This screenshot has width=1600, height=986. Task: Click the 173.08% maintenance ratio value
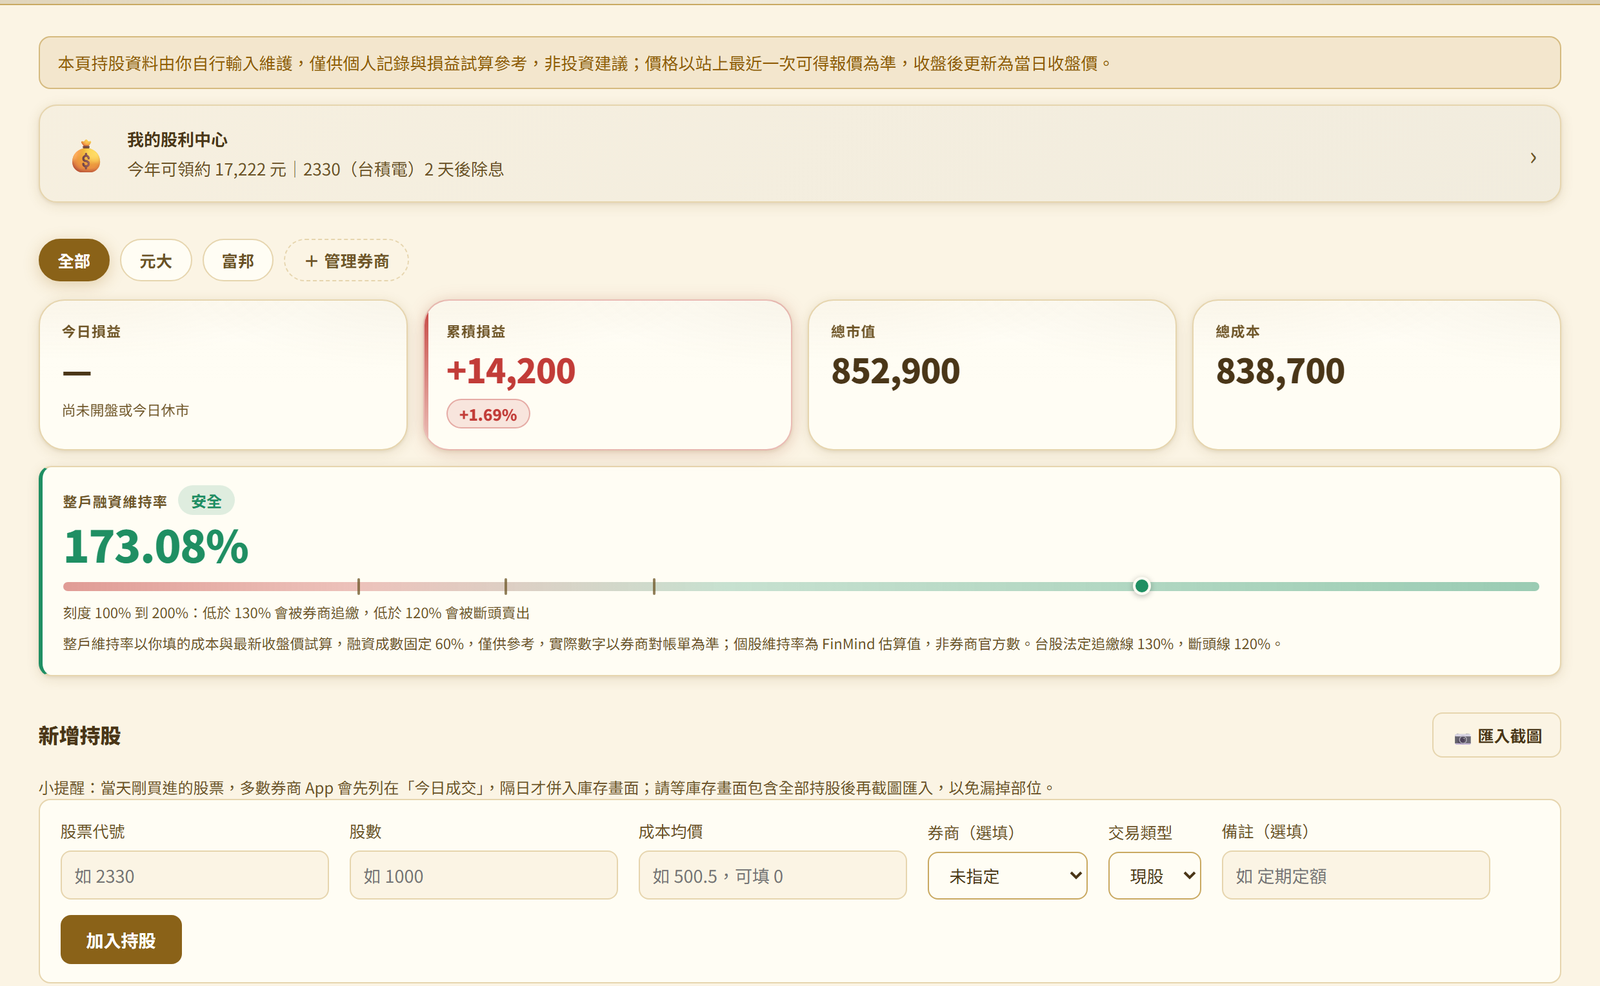tap(156, 547)
